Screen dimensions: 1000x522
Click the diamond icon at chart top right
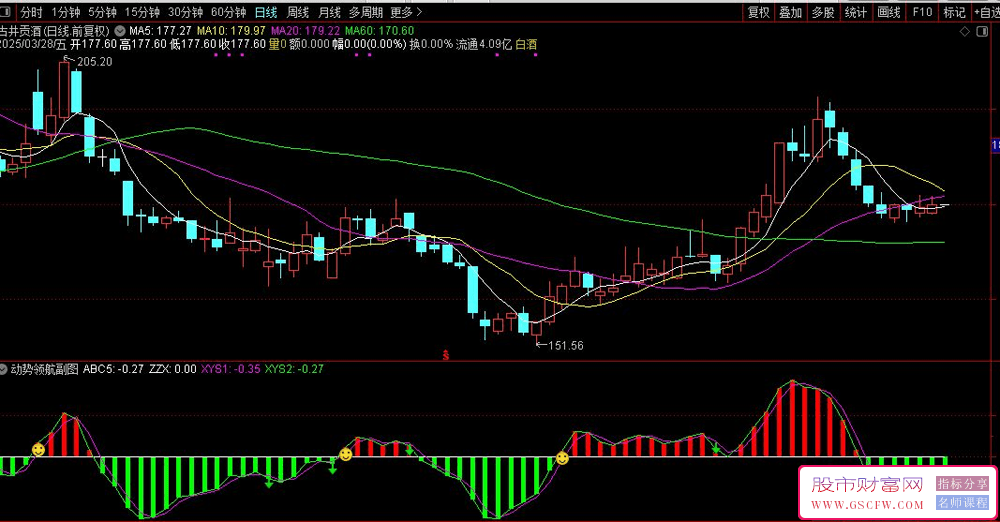[965, 31]
